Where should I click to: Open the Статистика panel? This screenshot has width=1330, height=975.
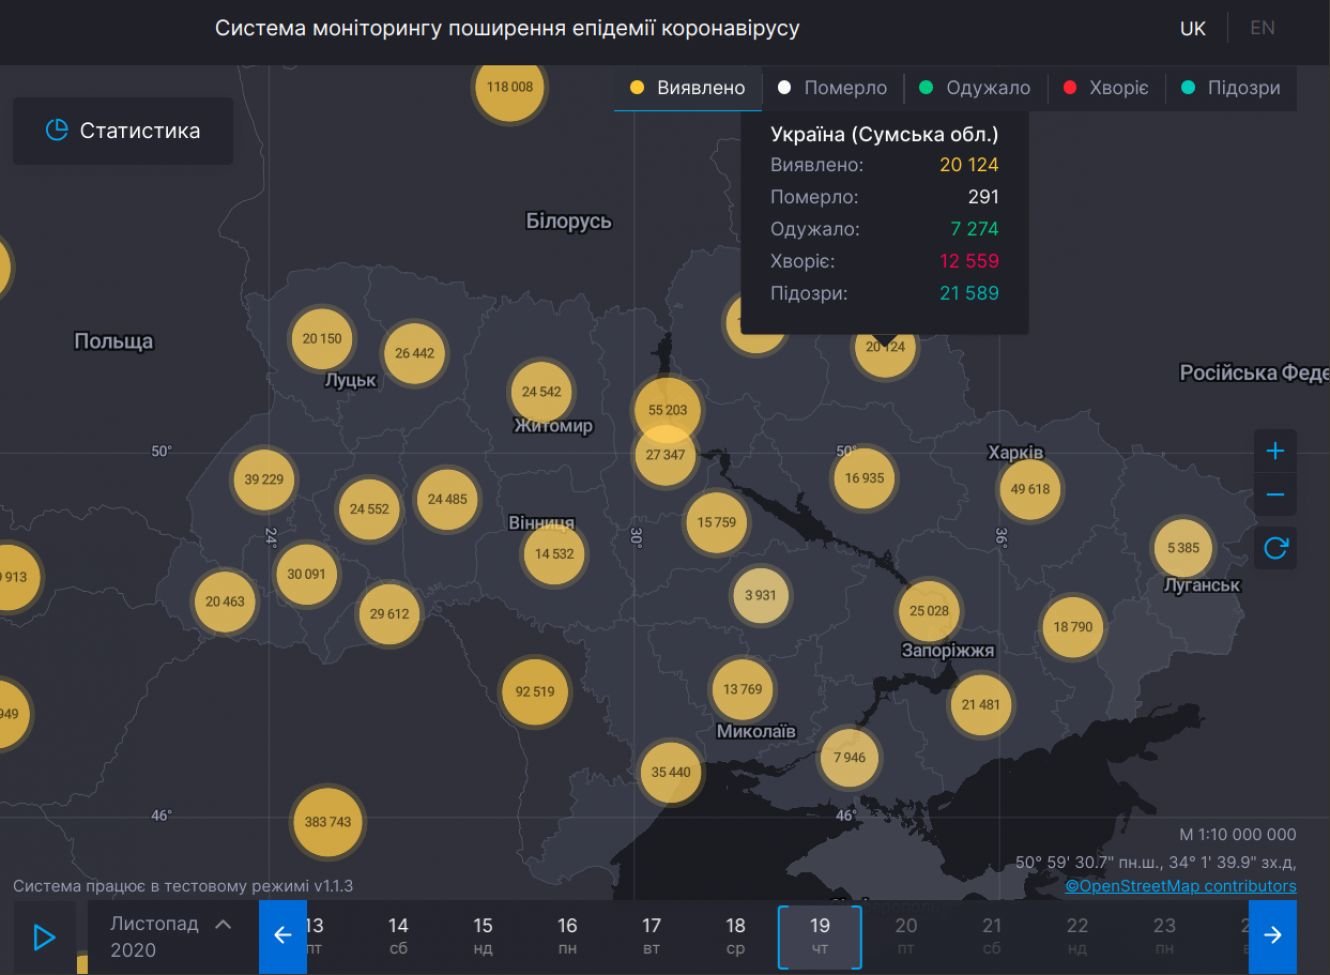click(123, 131)
